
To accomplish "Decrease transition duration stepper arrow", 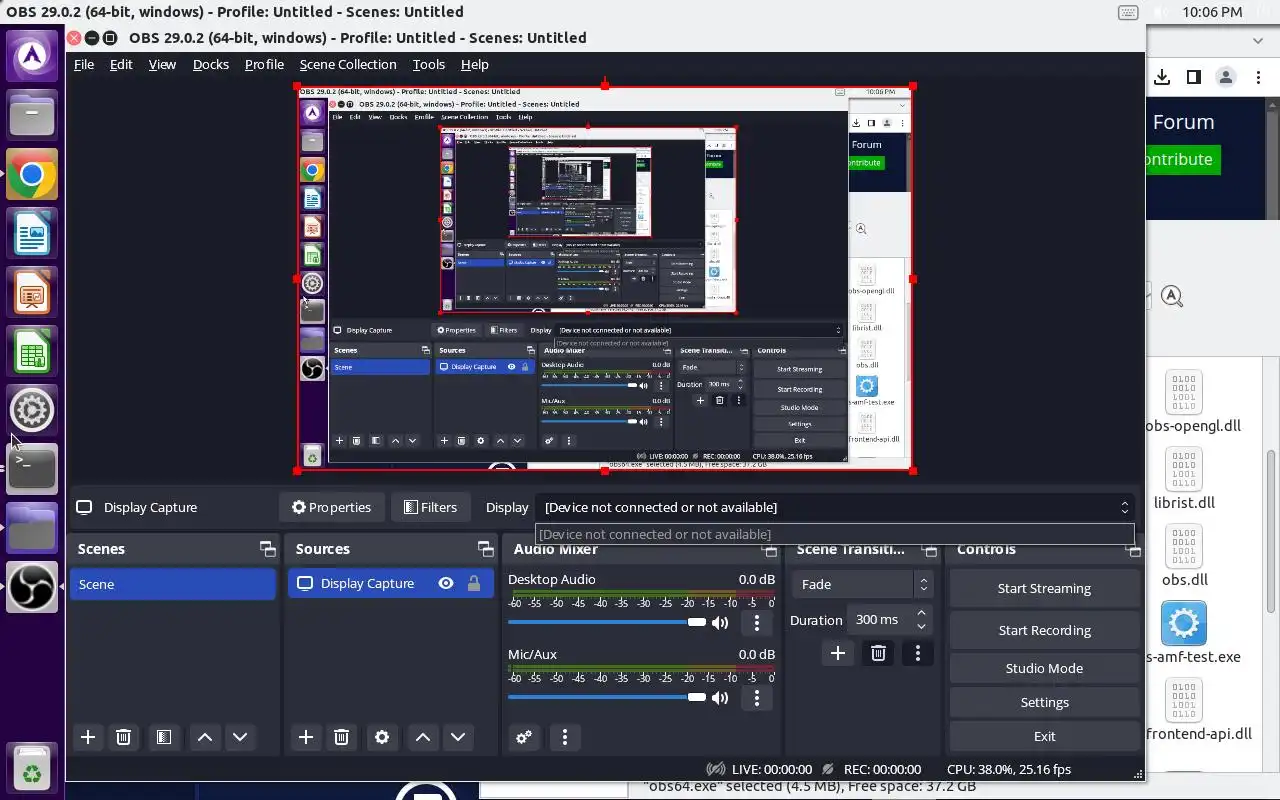I will pos(921,627).
